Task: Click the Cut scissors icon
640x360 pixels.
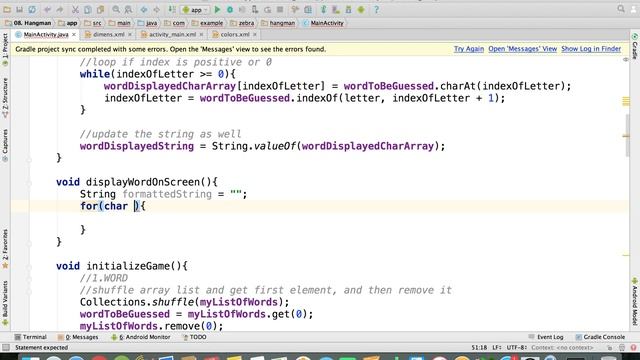Action: point(76,9)
